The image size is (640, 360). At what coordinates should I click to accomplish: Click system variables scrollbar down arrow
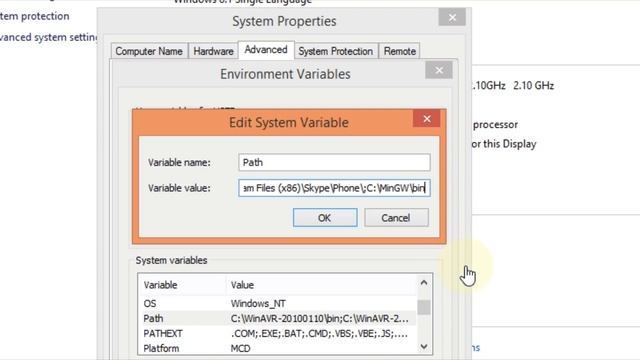coord(424,347)
